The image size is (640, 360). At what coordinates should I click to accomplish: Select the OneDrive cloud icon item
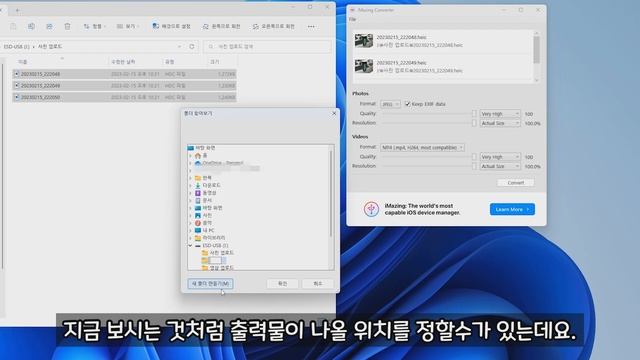click(x=198, y=163)
